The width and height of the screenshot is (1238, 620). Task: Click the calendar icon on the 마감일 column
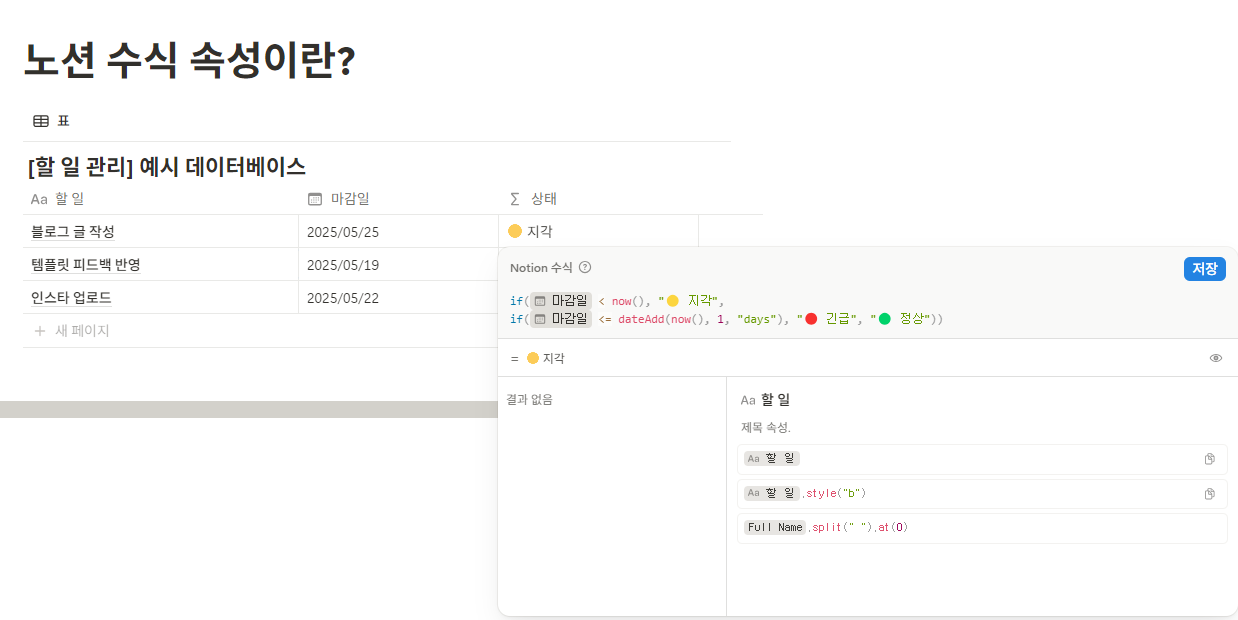coord(314,198)
